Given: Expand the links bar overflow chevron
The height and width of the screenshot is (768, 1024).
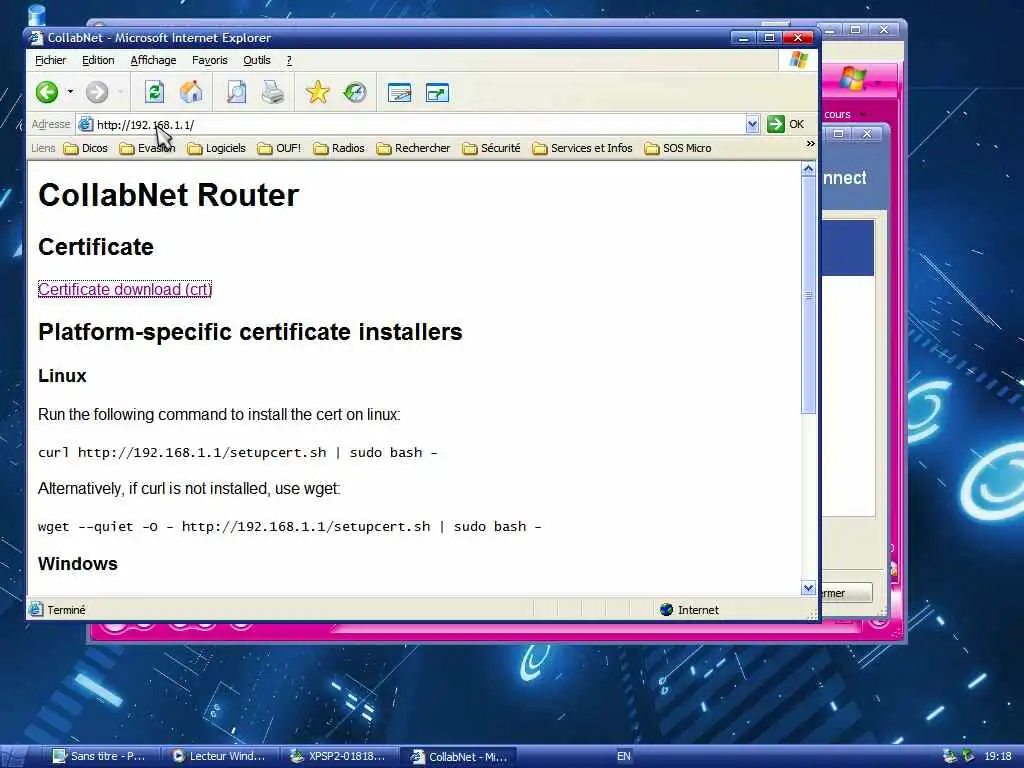Looking at the screenshot, I should point(810,143).
